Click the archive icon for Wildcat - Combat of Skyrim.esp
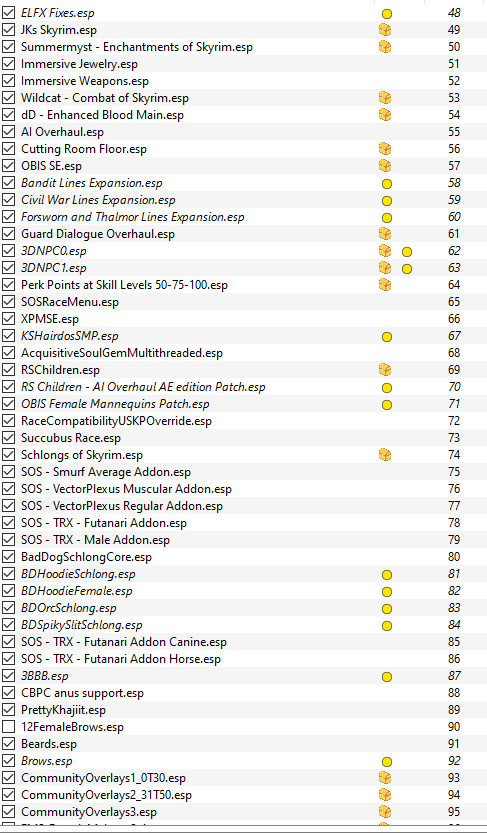The width and height of the screenshot is (487, 833). click(x=385, y=98)
